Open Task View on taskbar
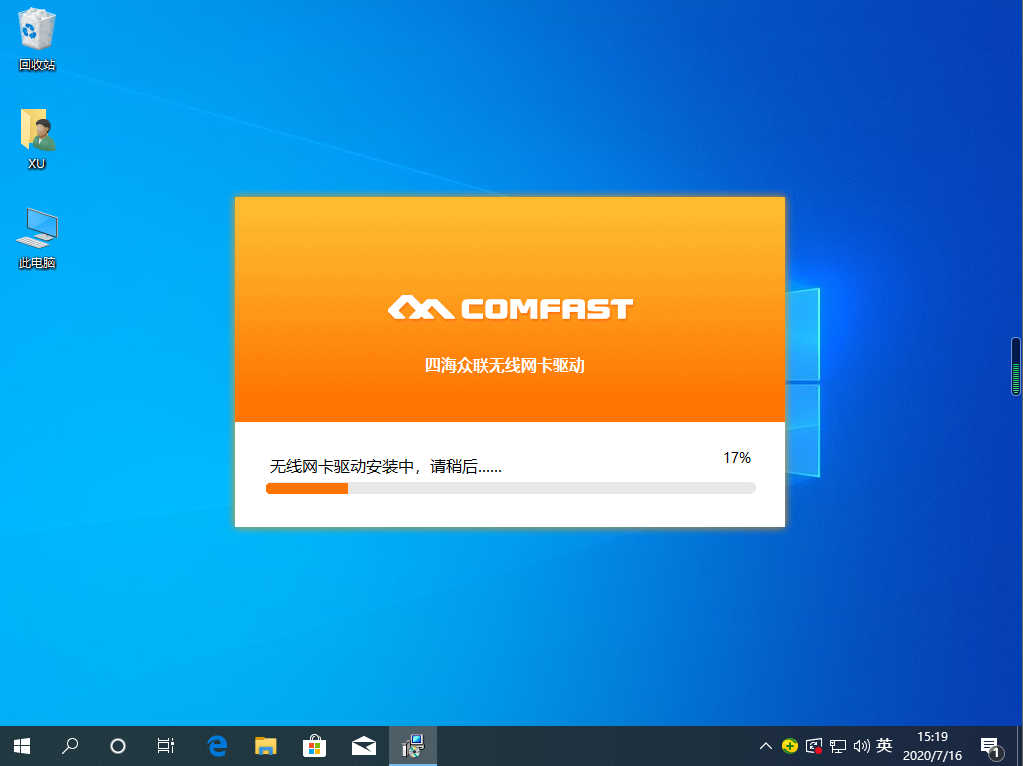 tap(166, 746)
